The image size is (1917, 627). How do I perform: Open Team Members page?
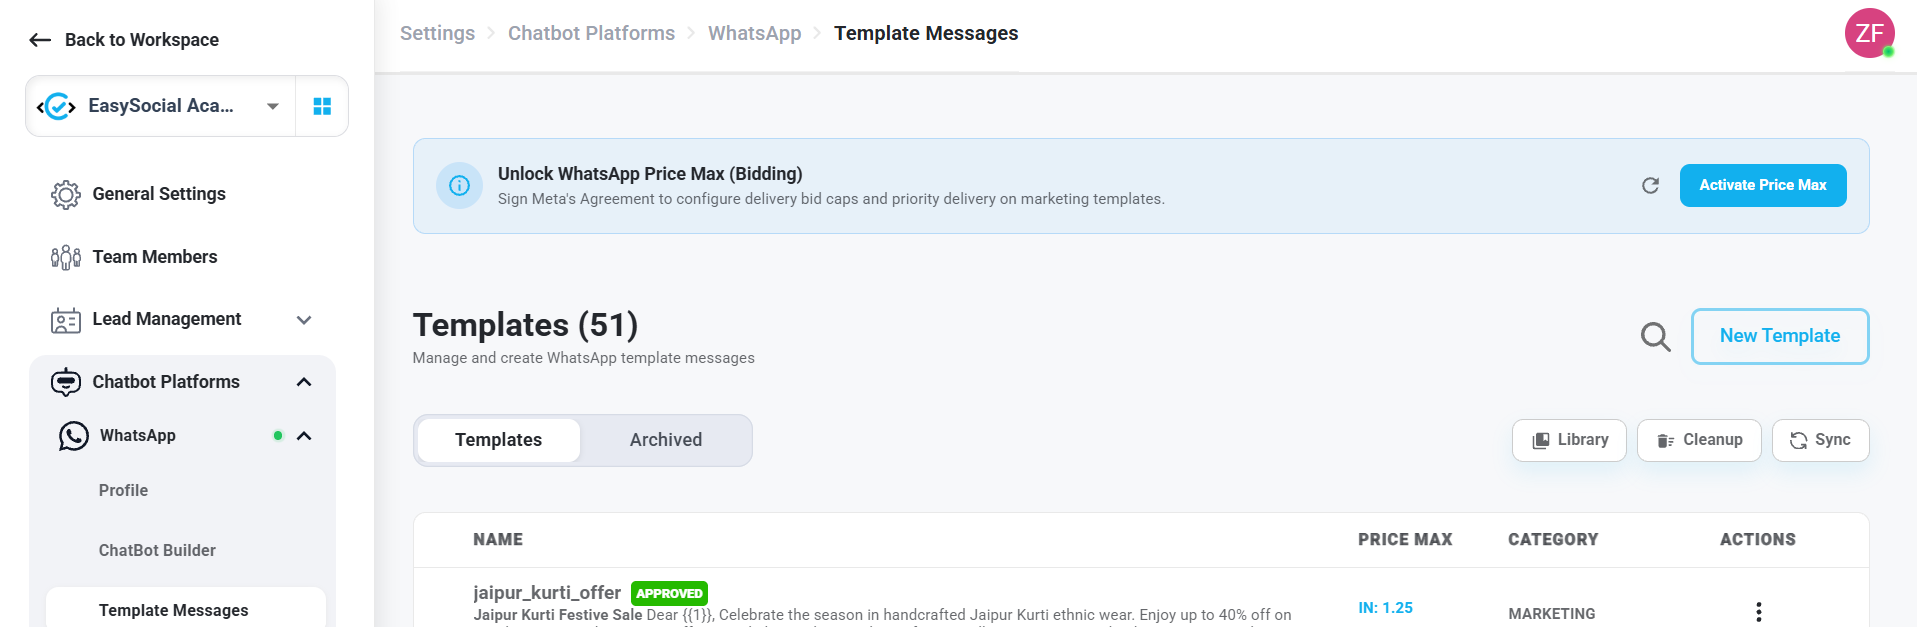coord(155,257)
